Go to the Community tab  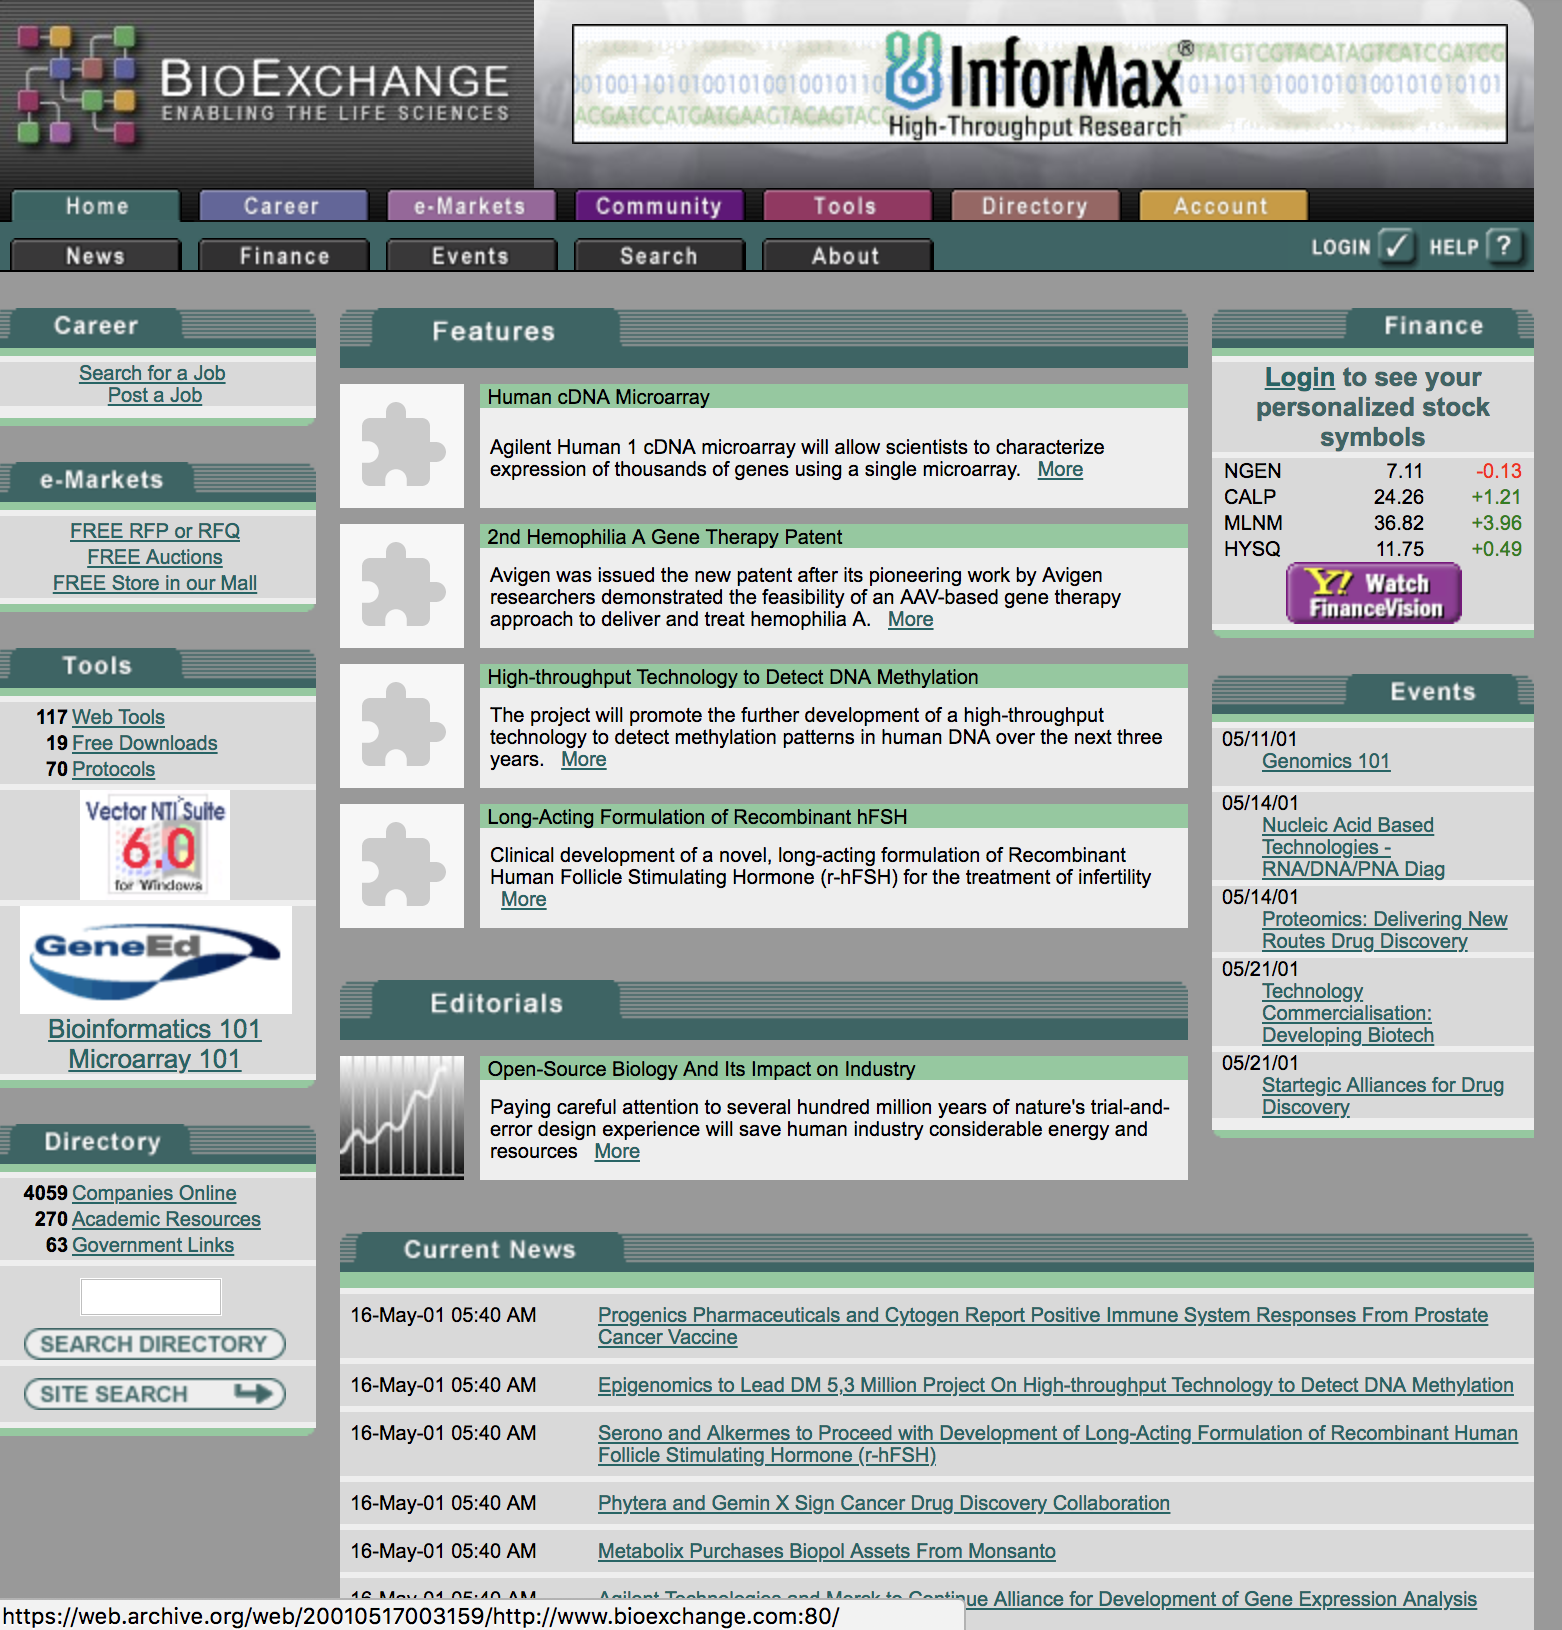659,206
